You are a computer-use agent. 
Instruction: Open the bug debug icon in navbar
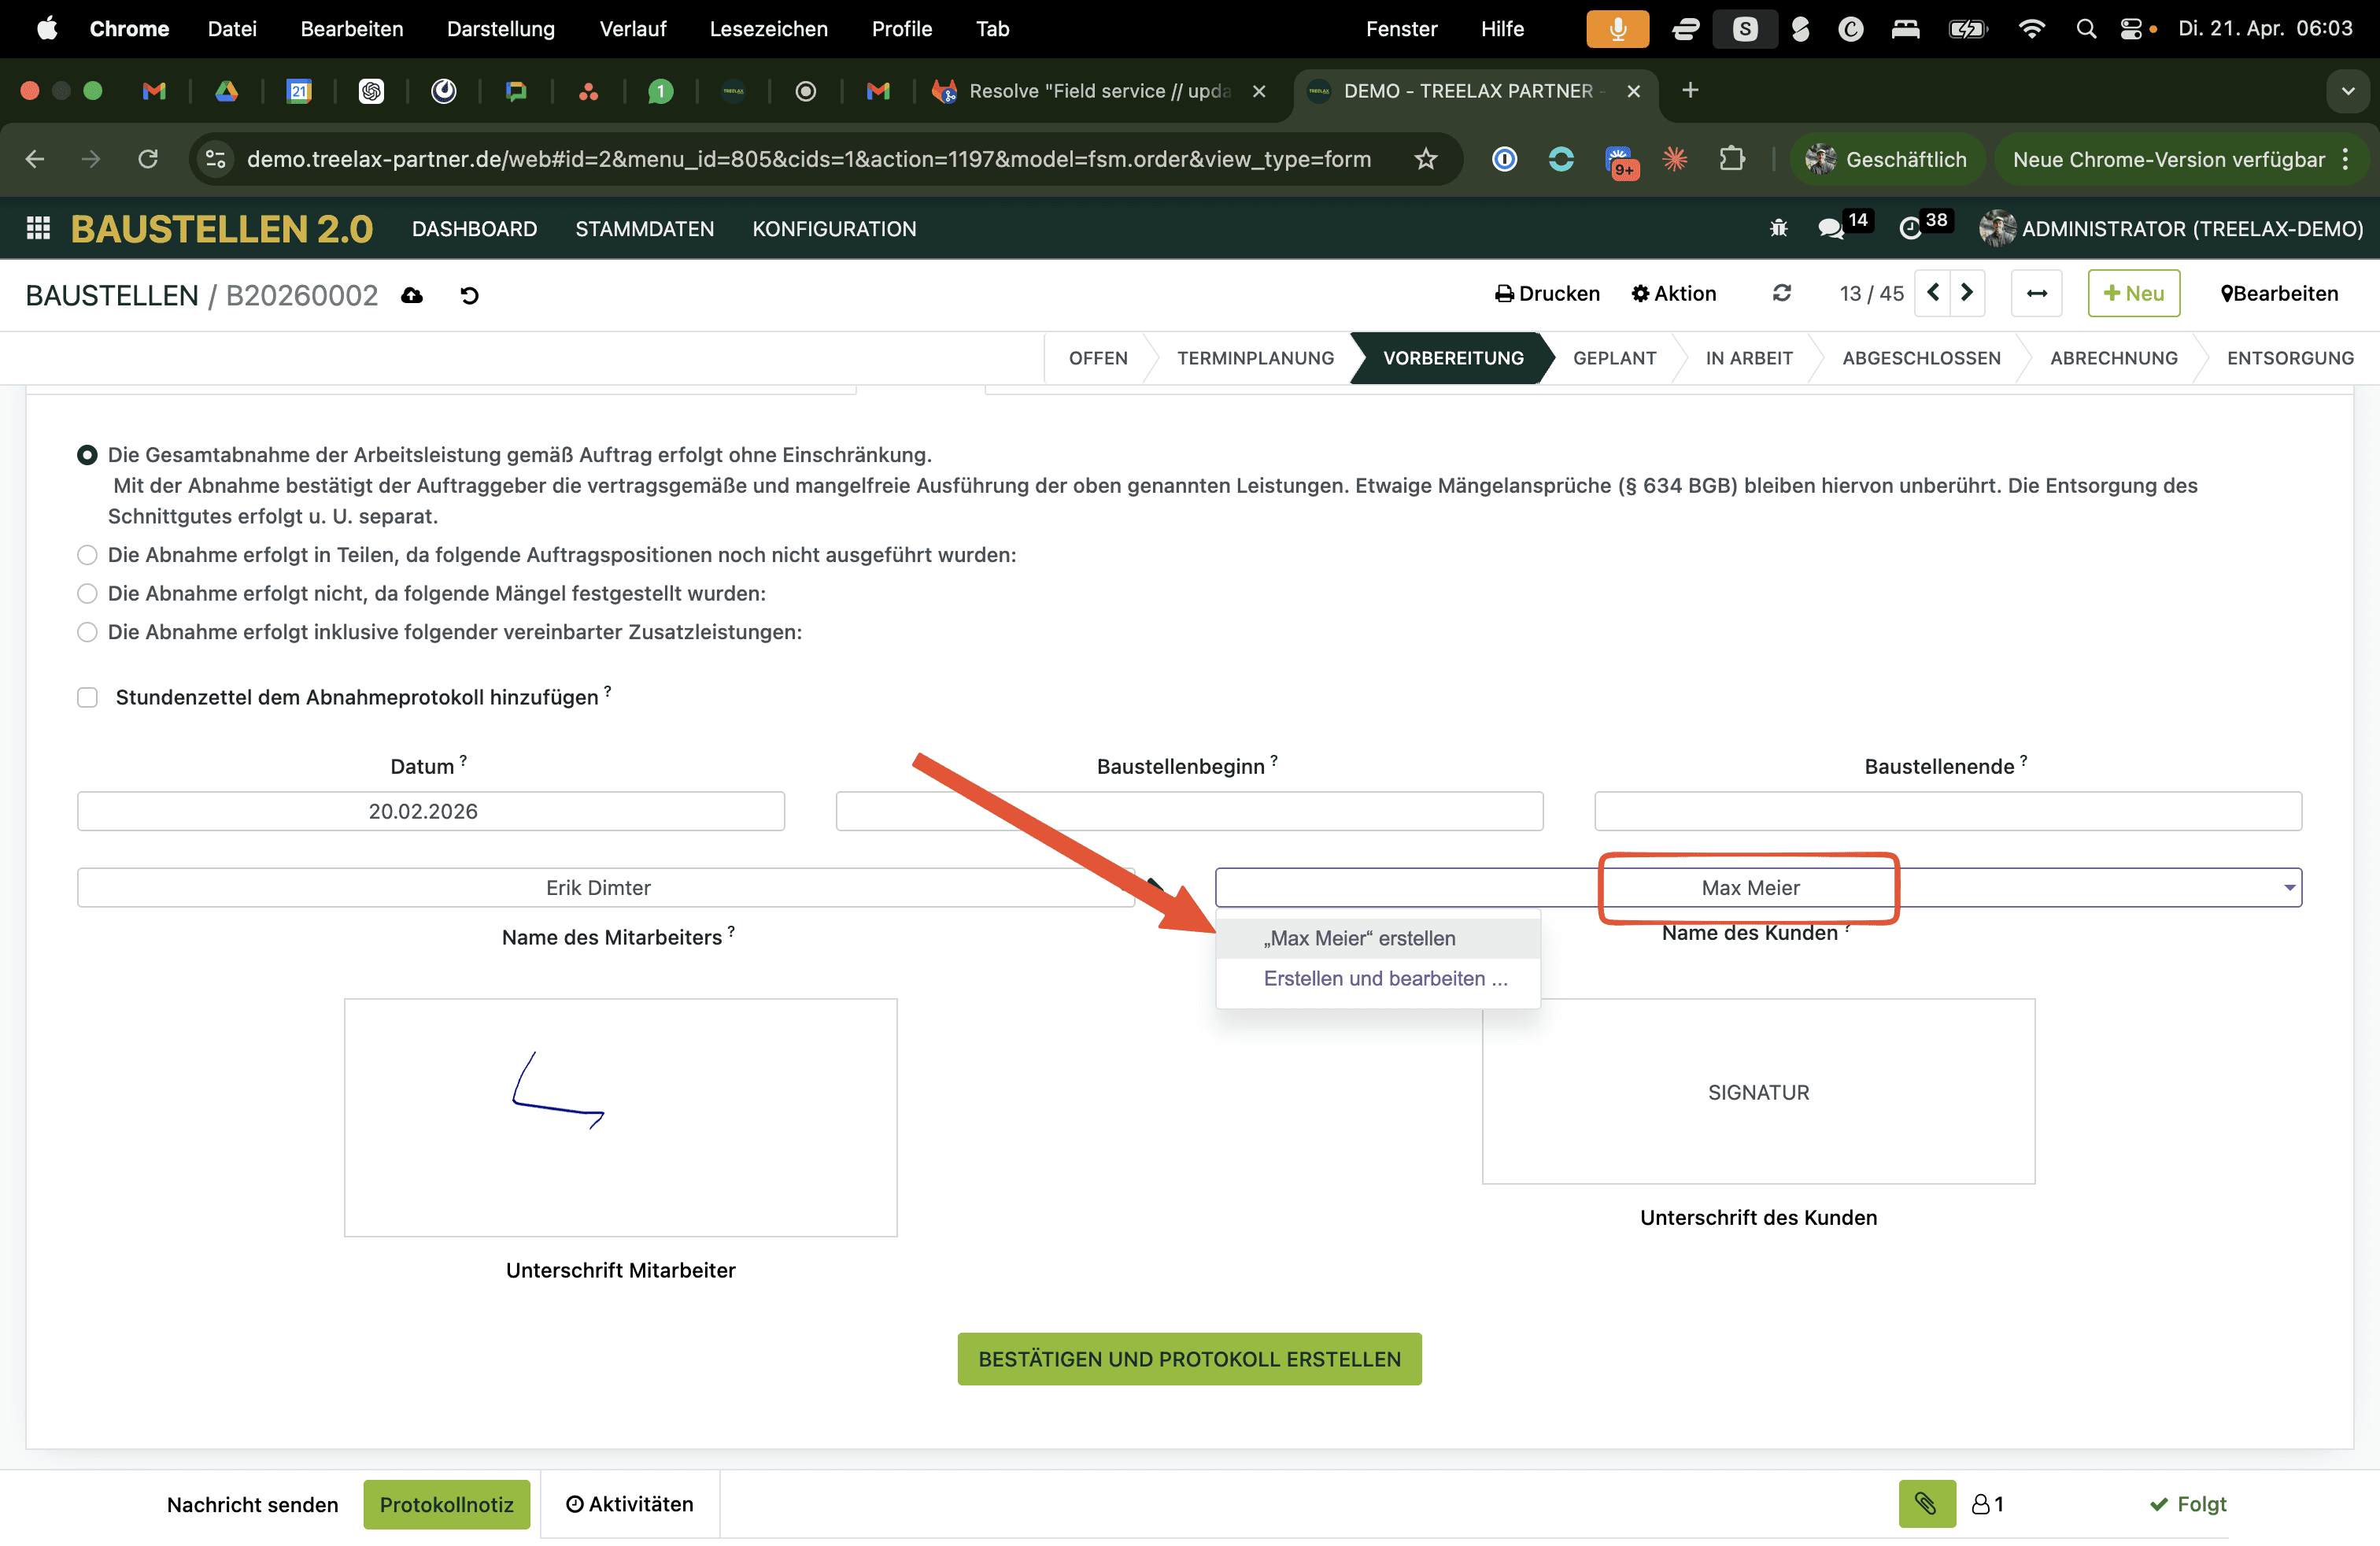pyautogui.click(x=1778, y=229)
